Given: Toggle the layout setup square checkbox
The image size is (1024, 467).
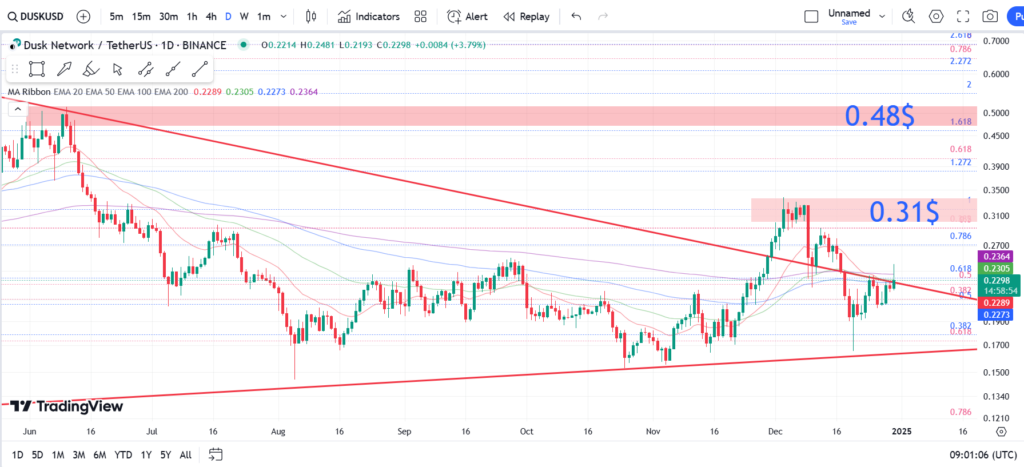Looking at the screenshot, I should 810,16.
